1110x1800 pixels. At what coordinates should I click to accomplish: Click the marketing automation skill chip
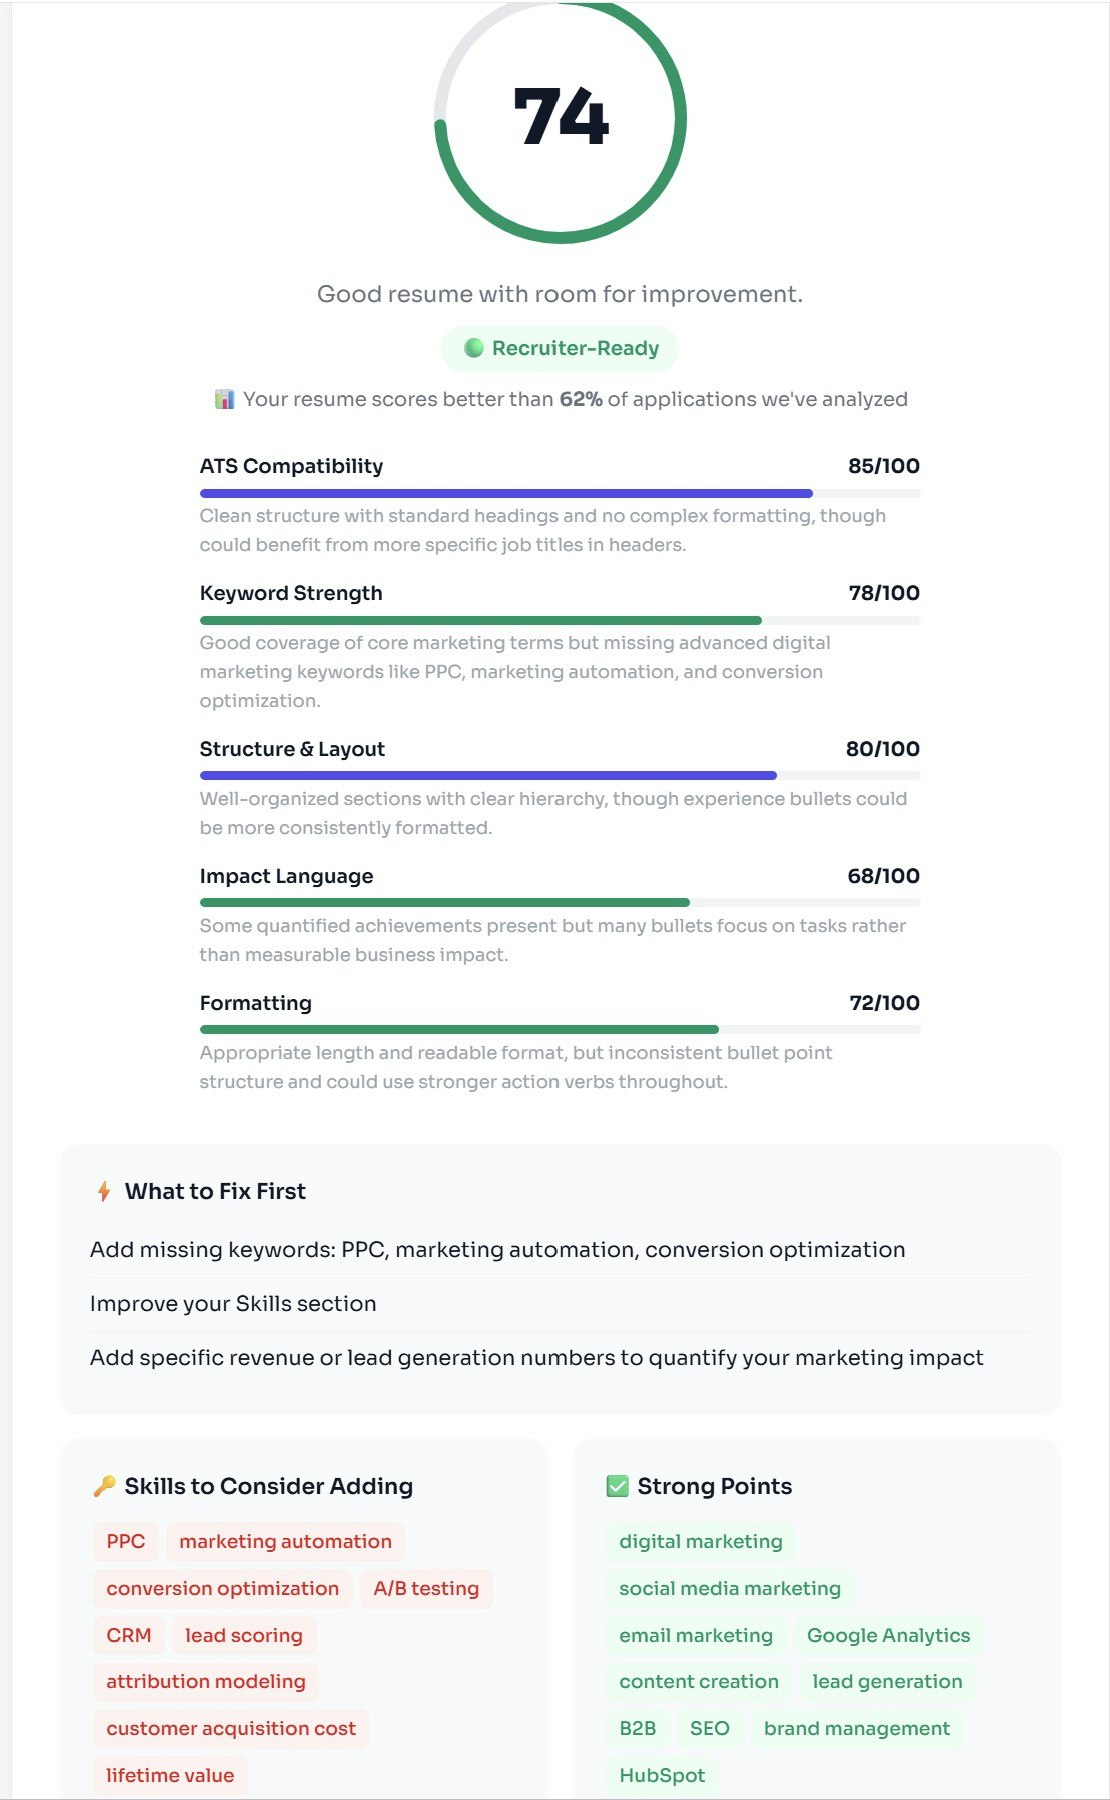tap(284, 1541)
